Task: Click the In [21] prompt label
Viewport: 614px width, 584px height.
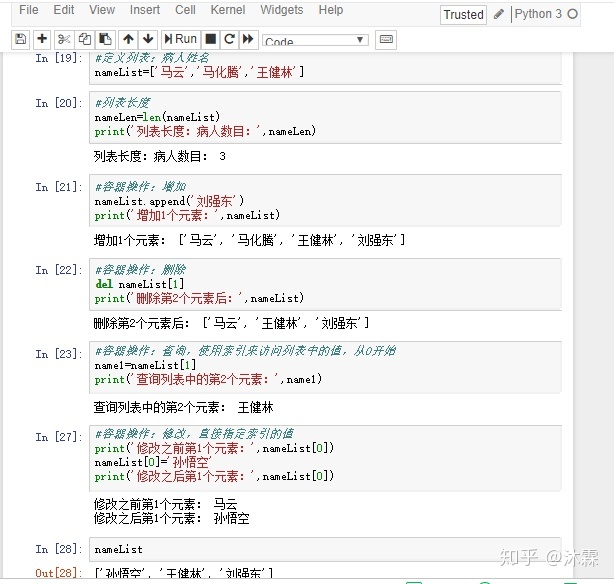Action: 59,187
